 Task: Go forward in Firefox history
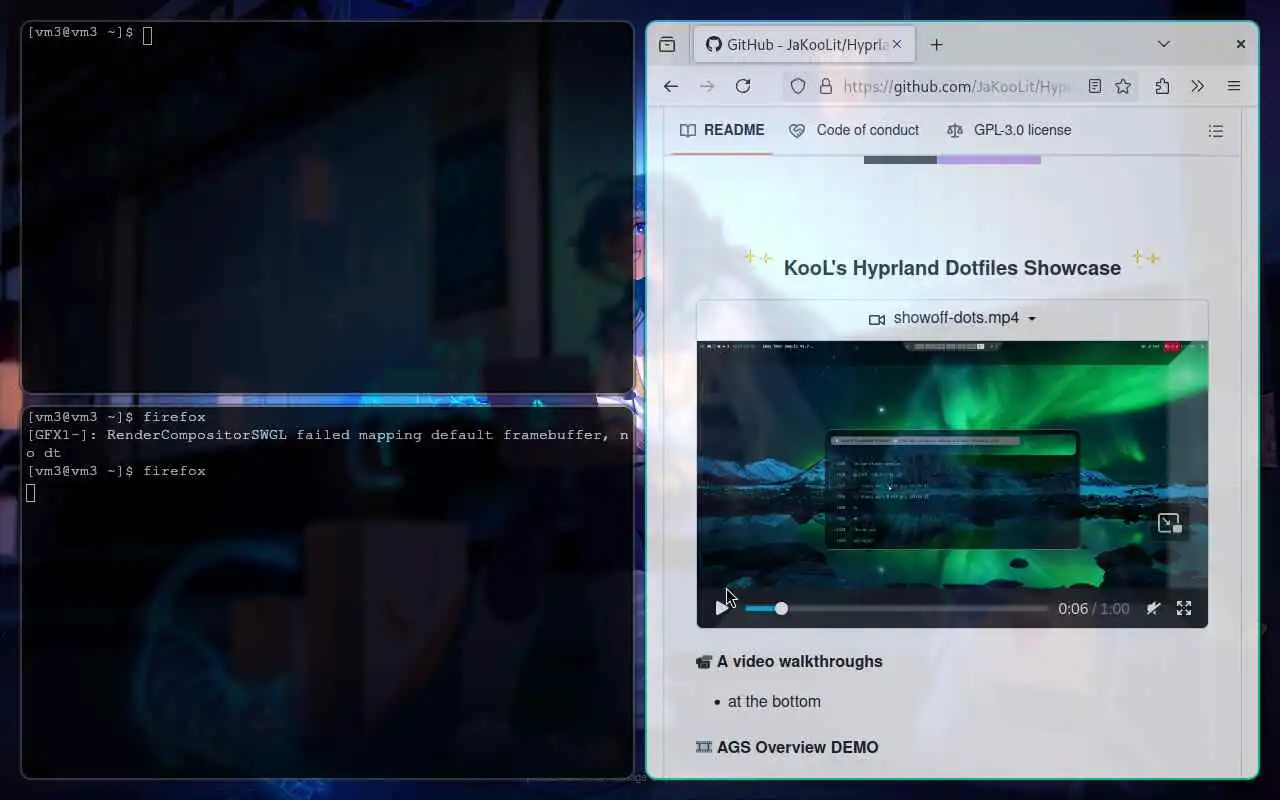tap(707, 86)
